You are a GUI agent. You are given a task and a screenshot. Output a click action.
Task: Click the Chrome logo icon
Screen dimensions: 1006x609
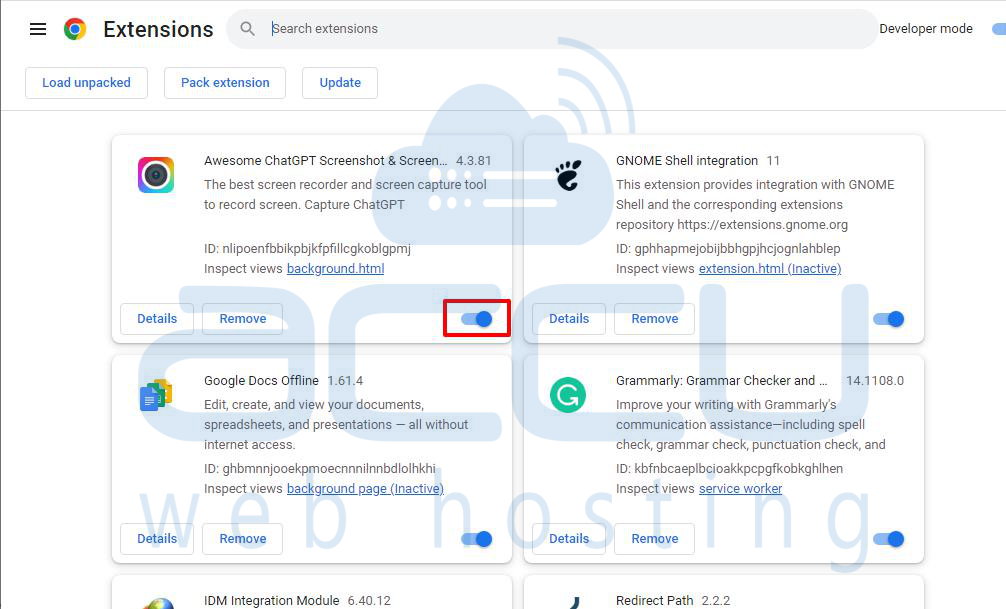click(75, 29)
